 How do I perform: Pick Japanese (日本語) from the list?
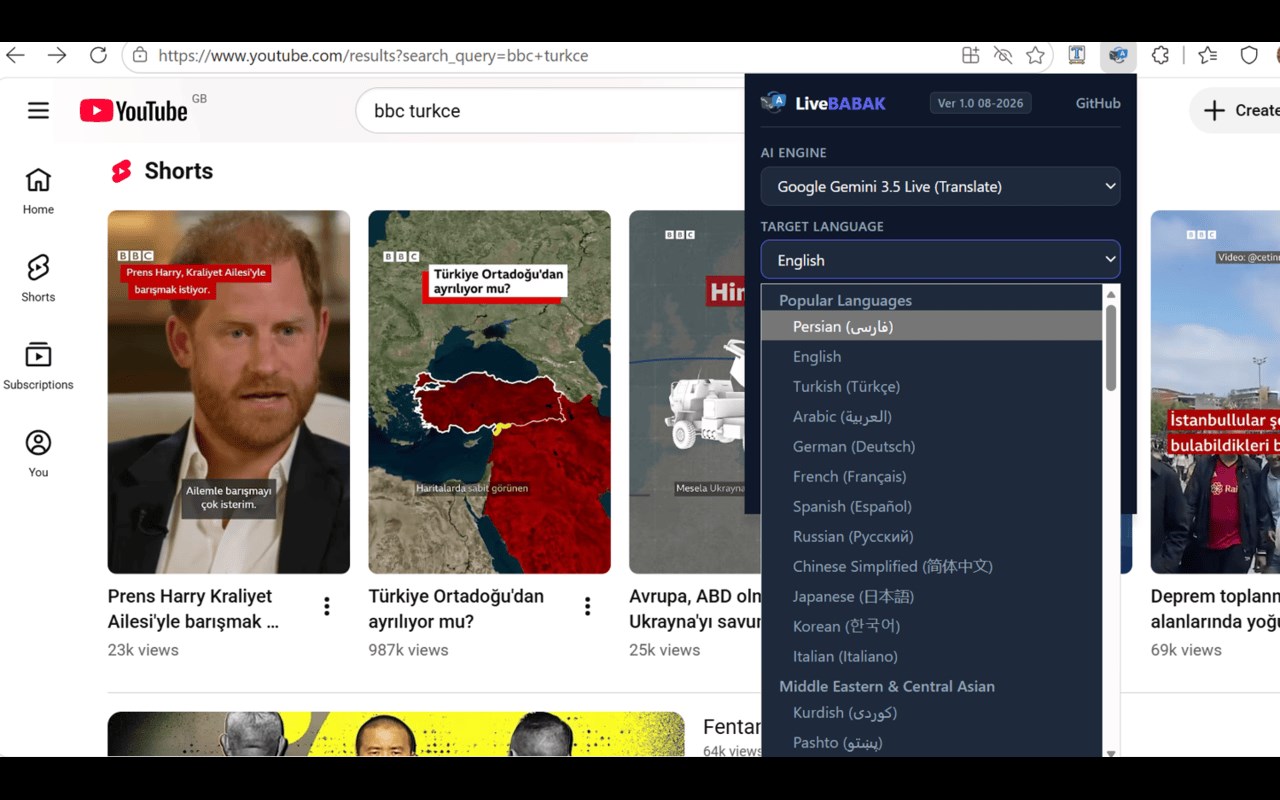[932, 596]
